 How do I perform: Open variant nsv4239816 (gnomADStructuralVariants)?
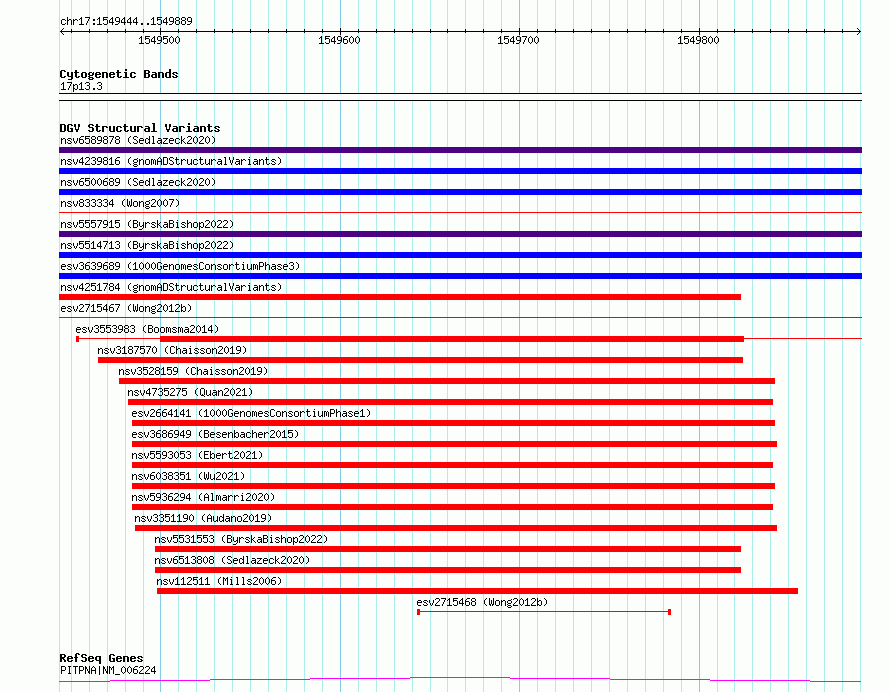[x=171, y=161]
